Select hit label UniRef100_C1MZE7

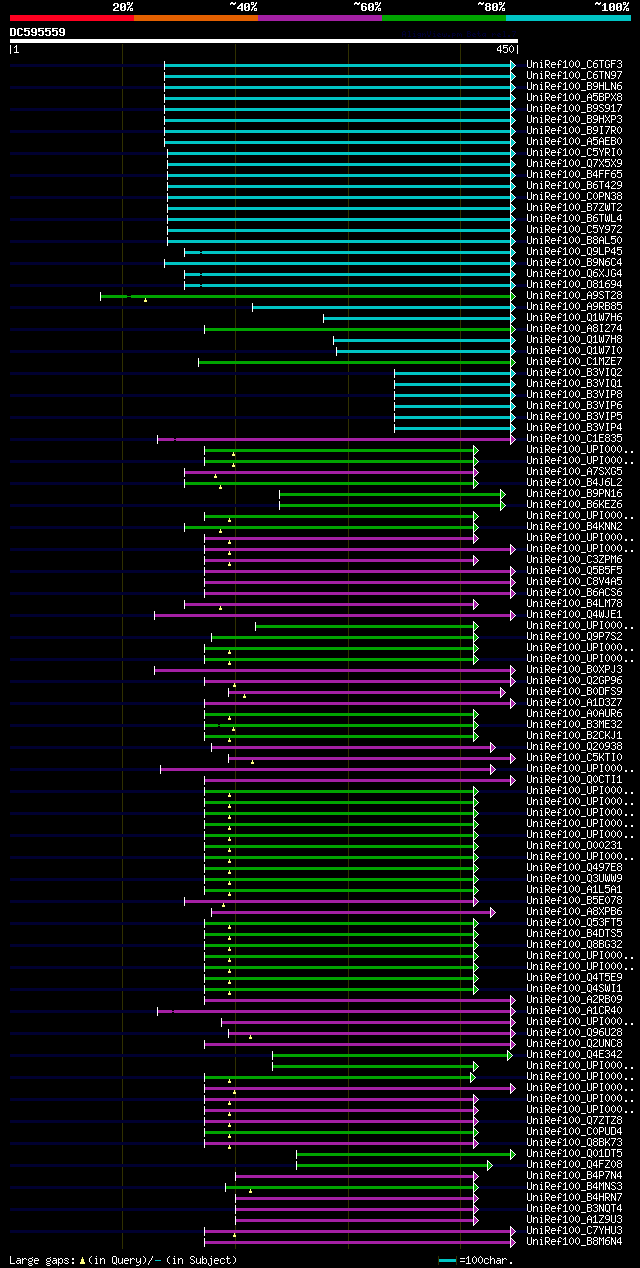click(574, 362)
